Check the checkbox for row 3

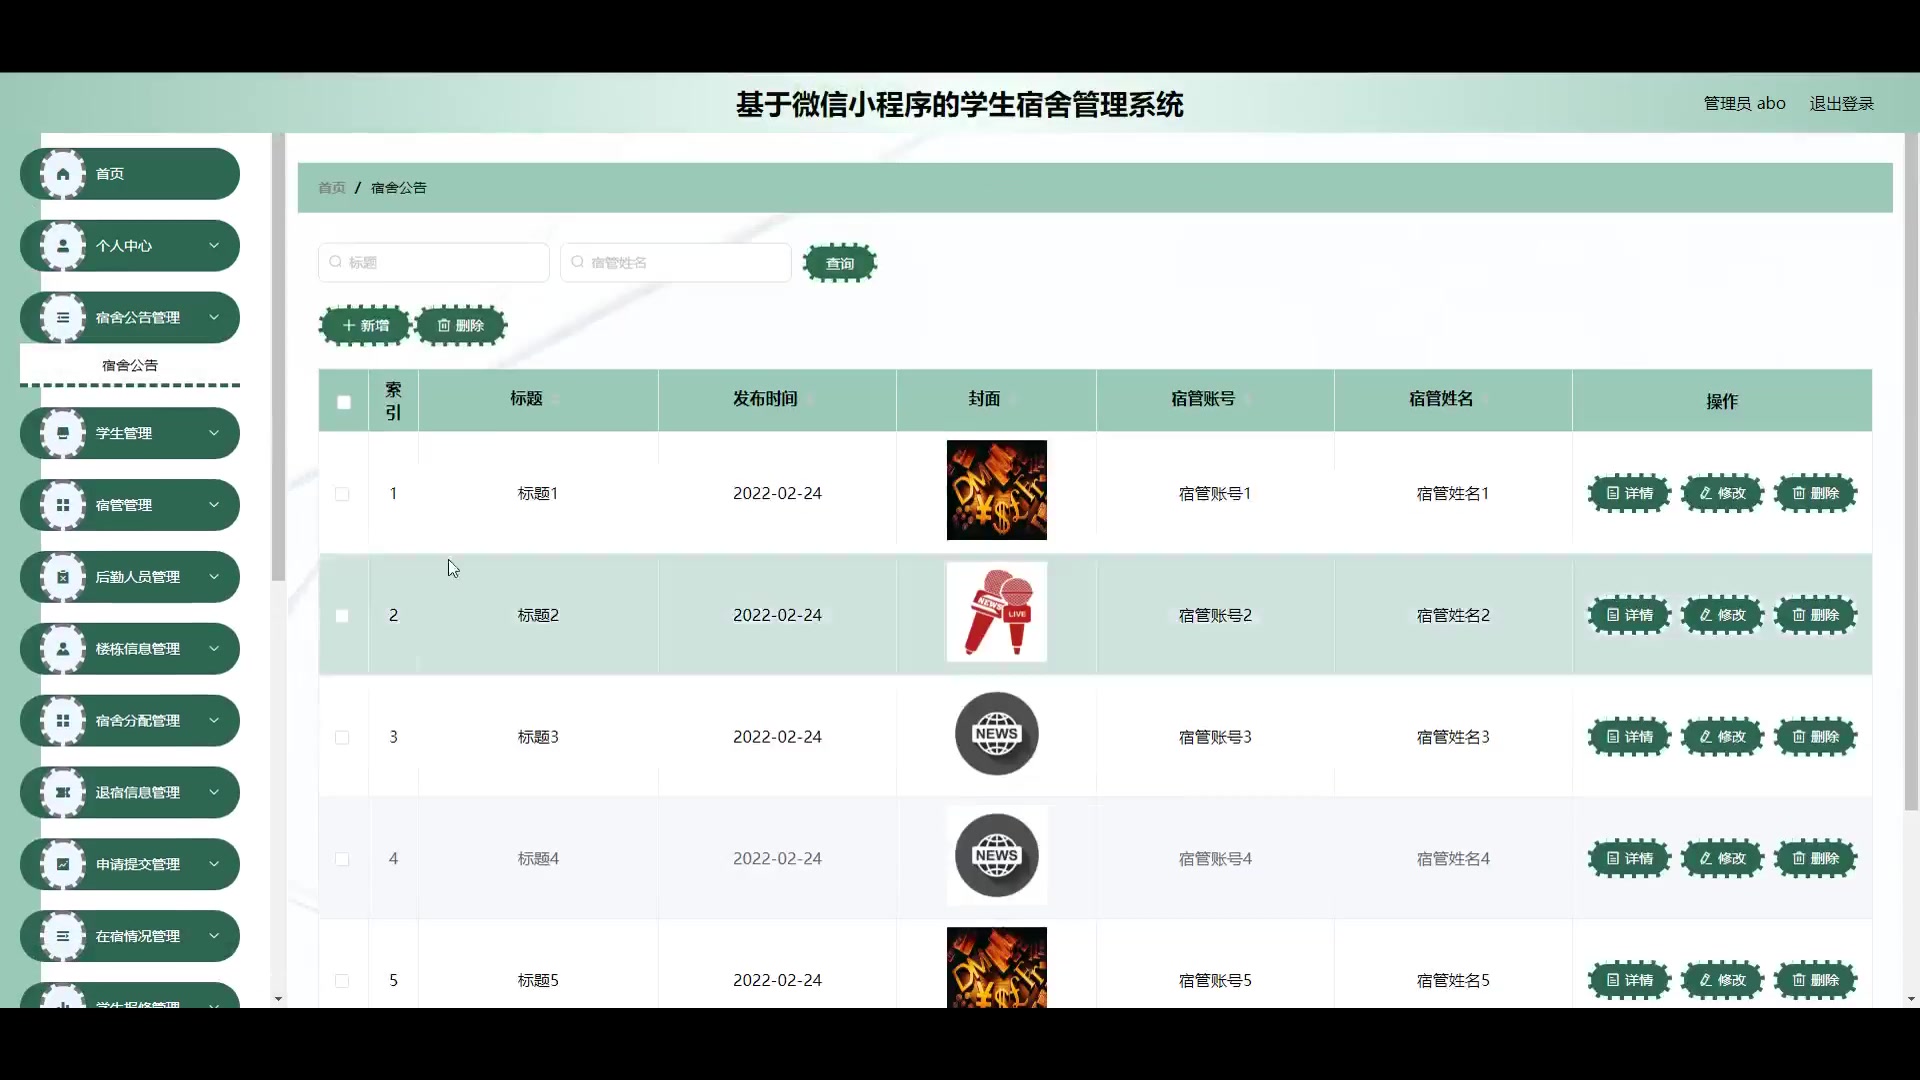pos(342,738)
